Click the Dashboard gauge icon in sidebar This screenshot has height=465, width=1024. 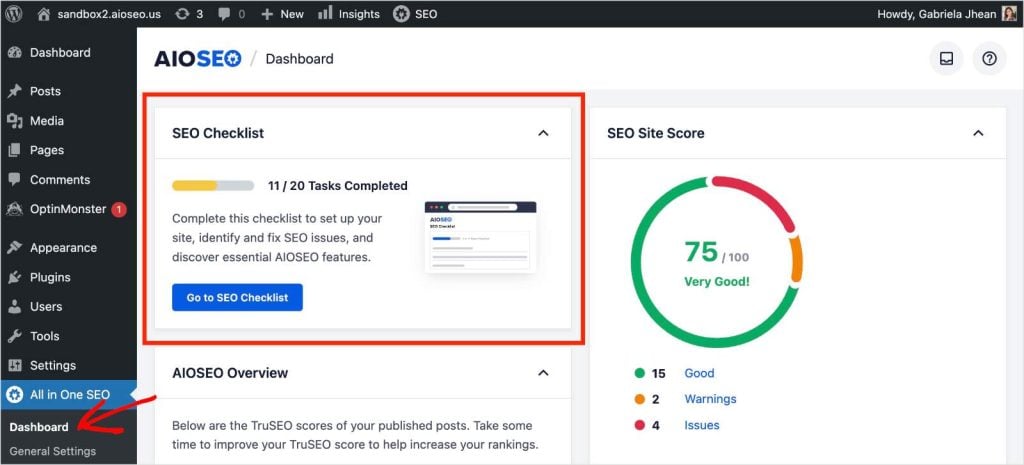tap(15, 53)
